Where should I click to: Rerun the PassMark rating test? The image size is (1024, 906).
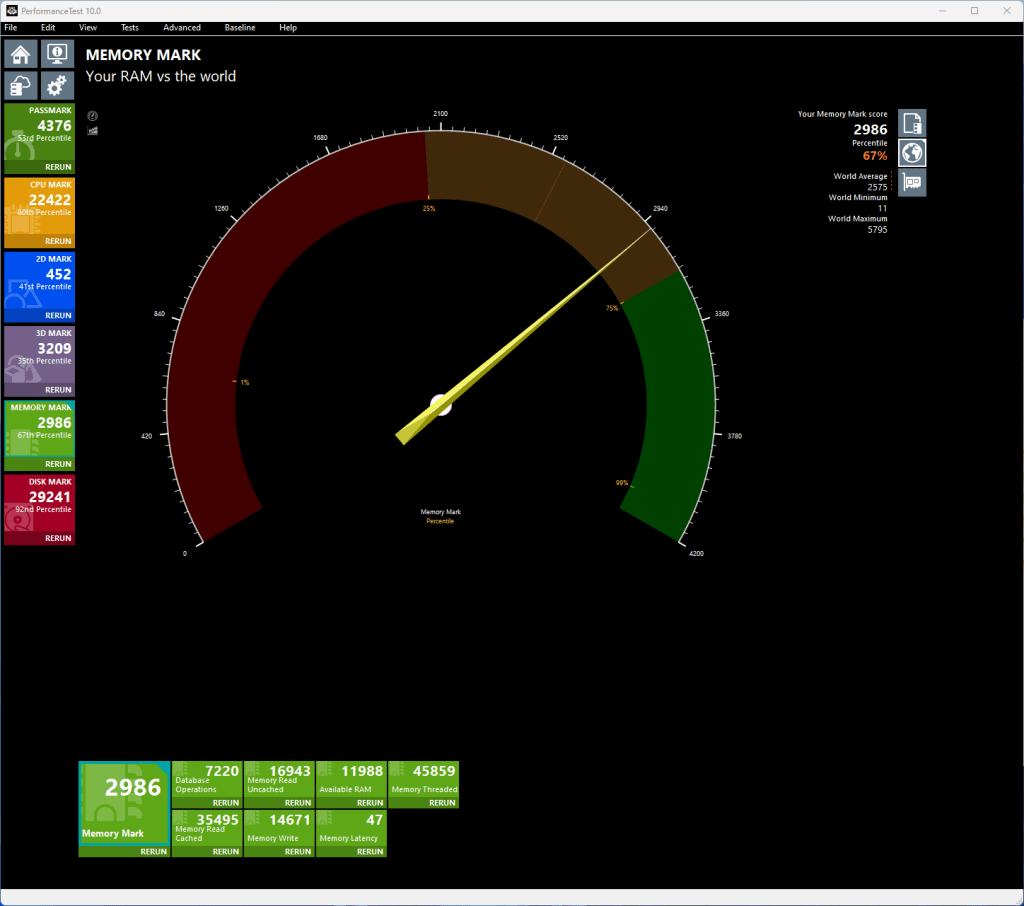click(x=58, y=167)
